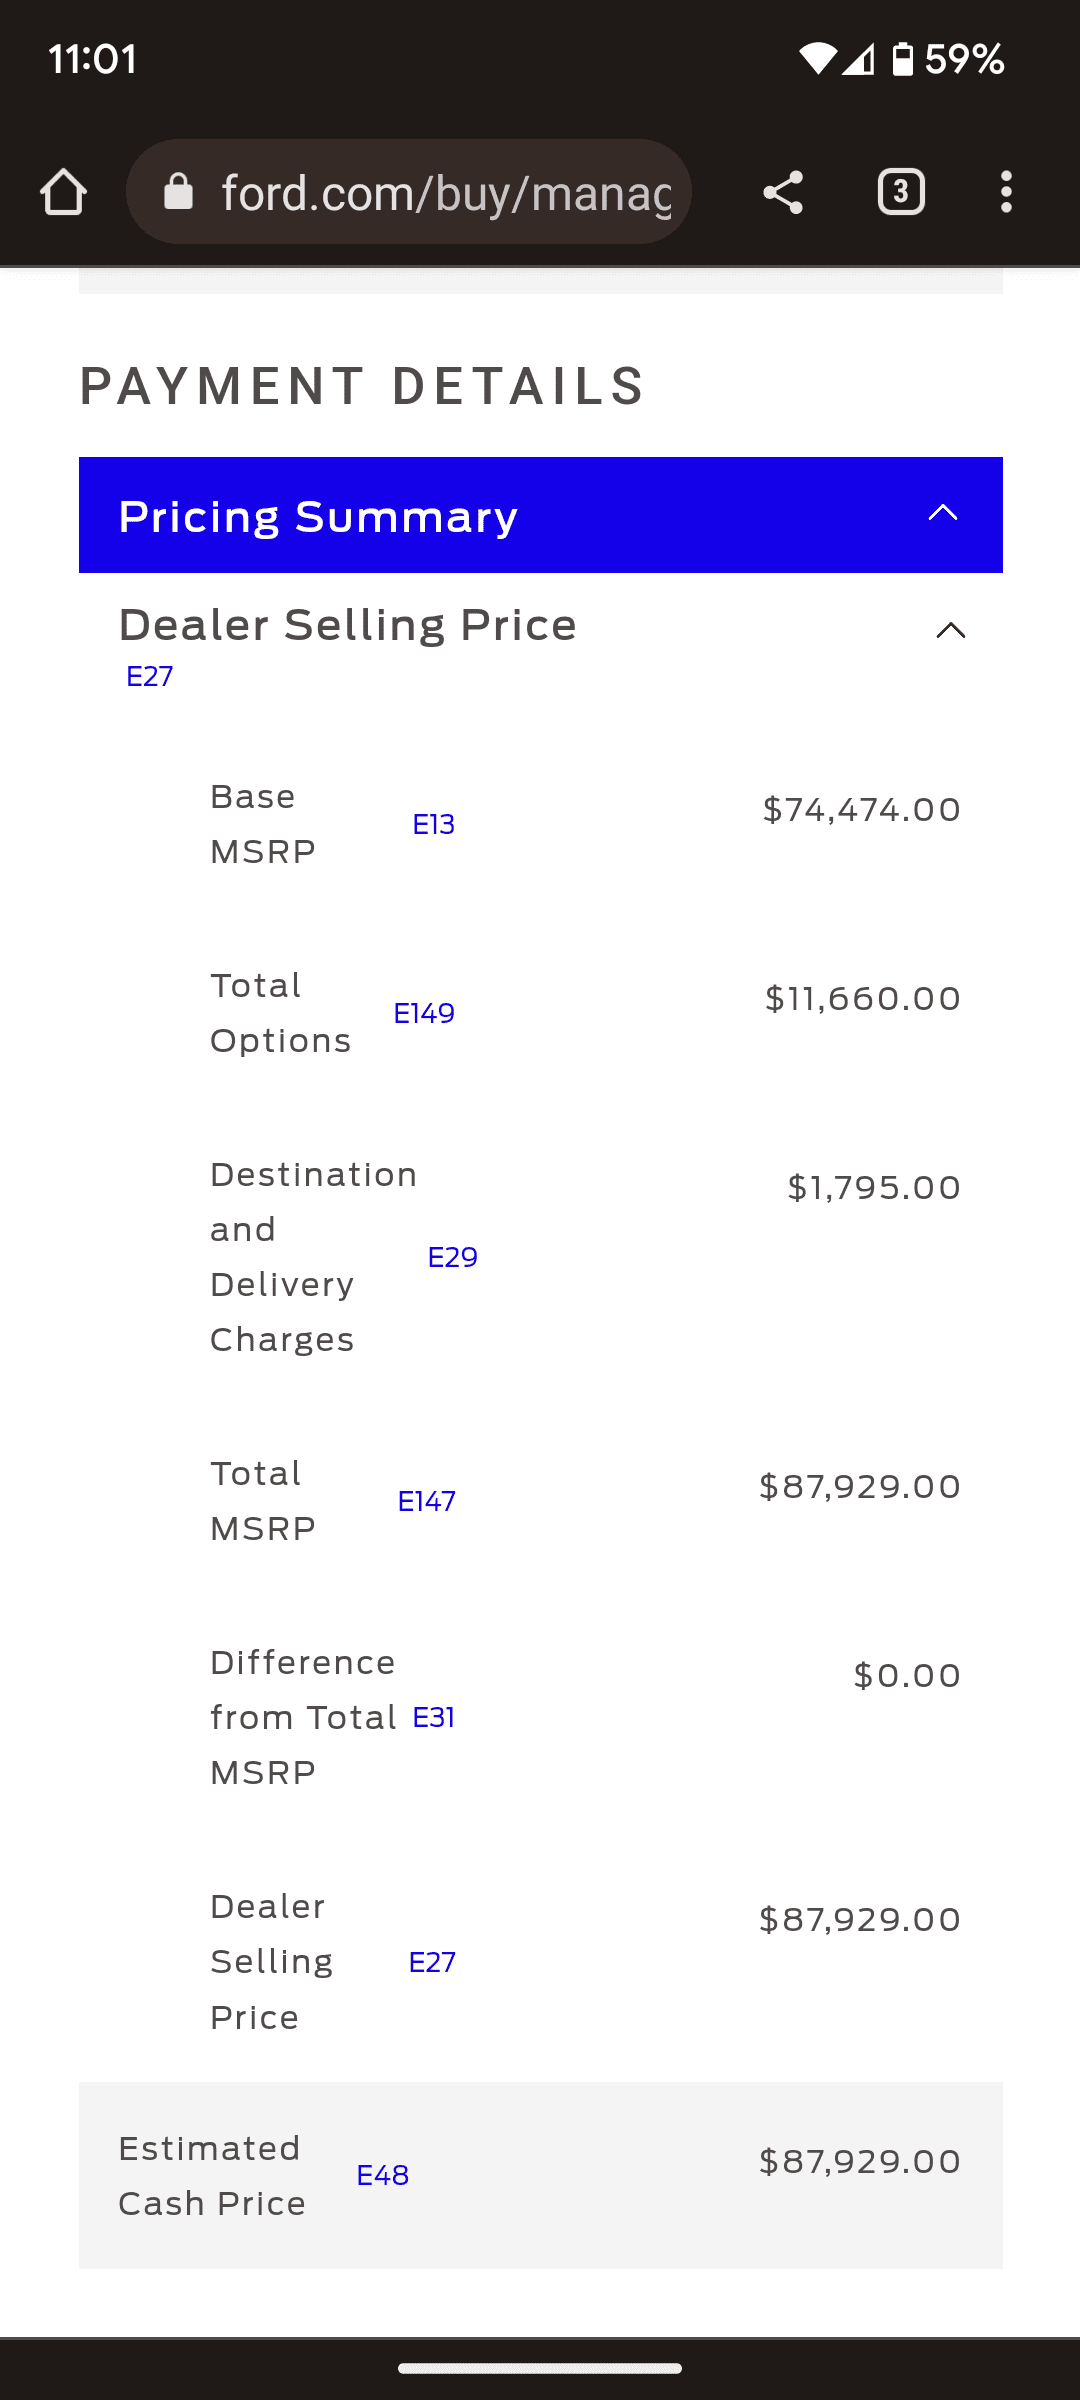Collapse the Pricing Summary section

(x=943, y=514)
